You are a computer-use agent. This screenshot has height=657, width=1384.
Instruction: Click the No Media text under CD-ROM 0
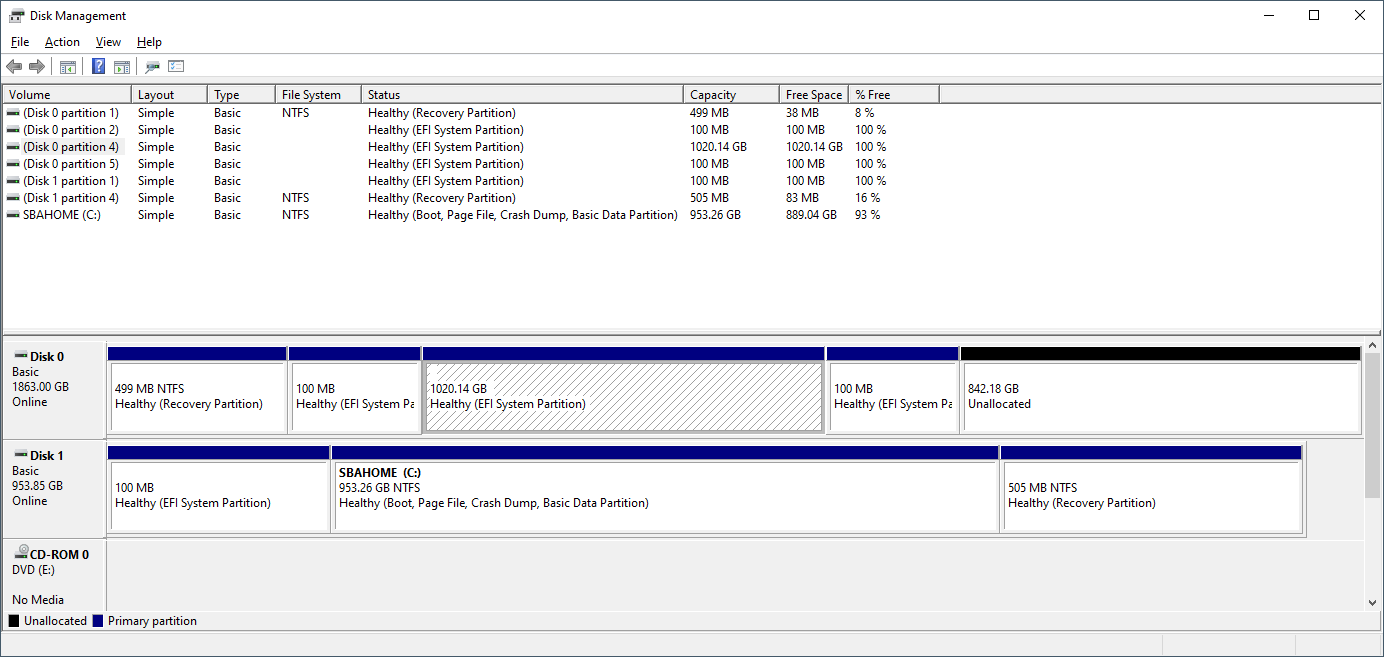(x=38, y=600)
